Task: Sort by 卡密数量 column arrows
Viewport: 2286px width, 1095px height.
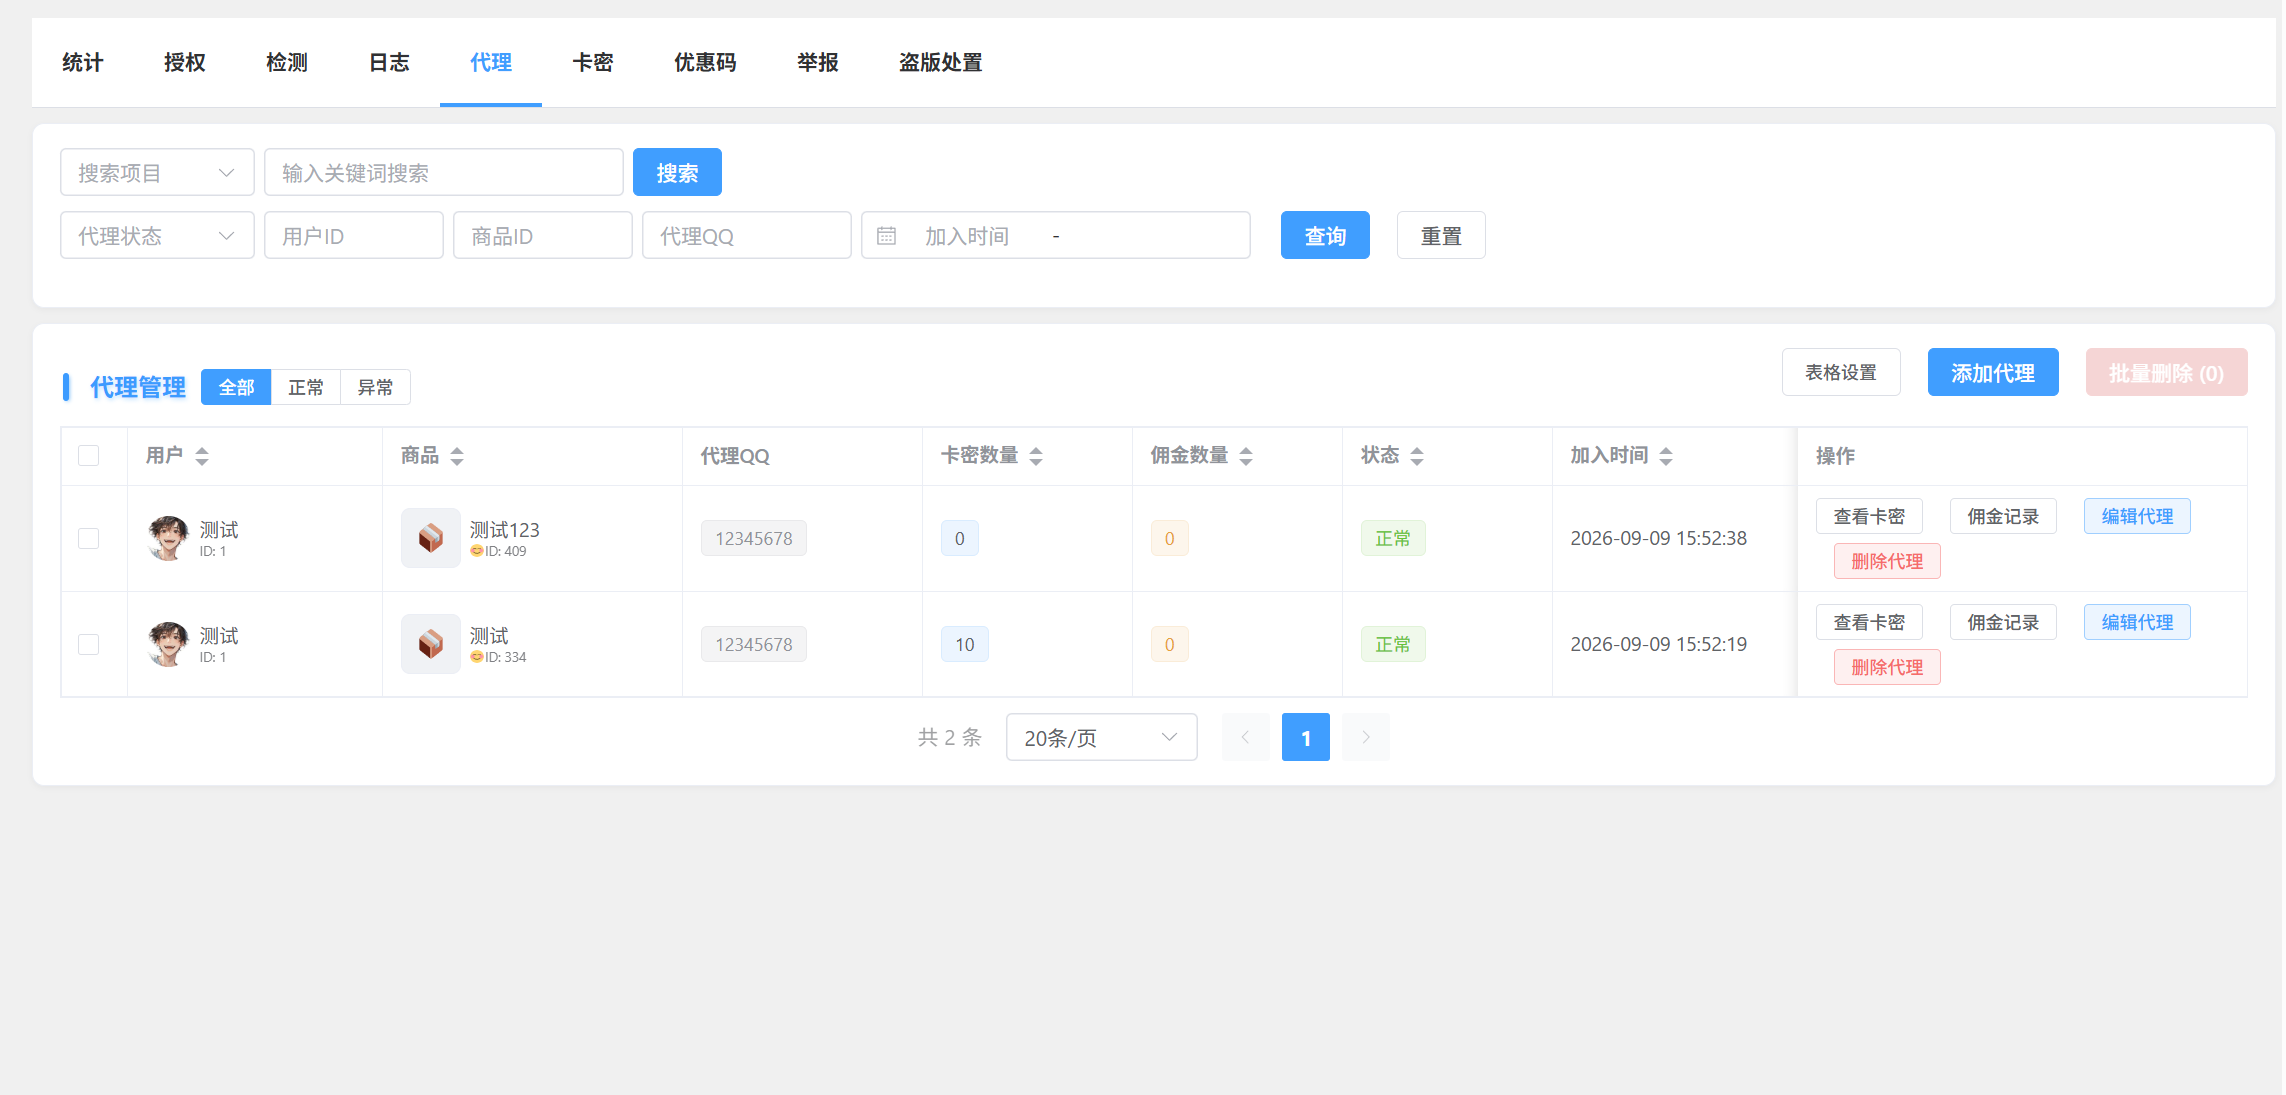Action: pos(1036,456)
